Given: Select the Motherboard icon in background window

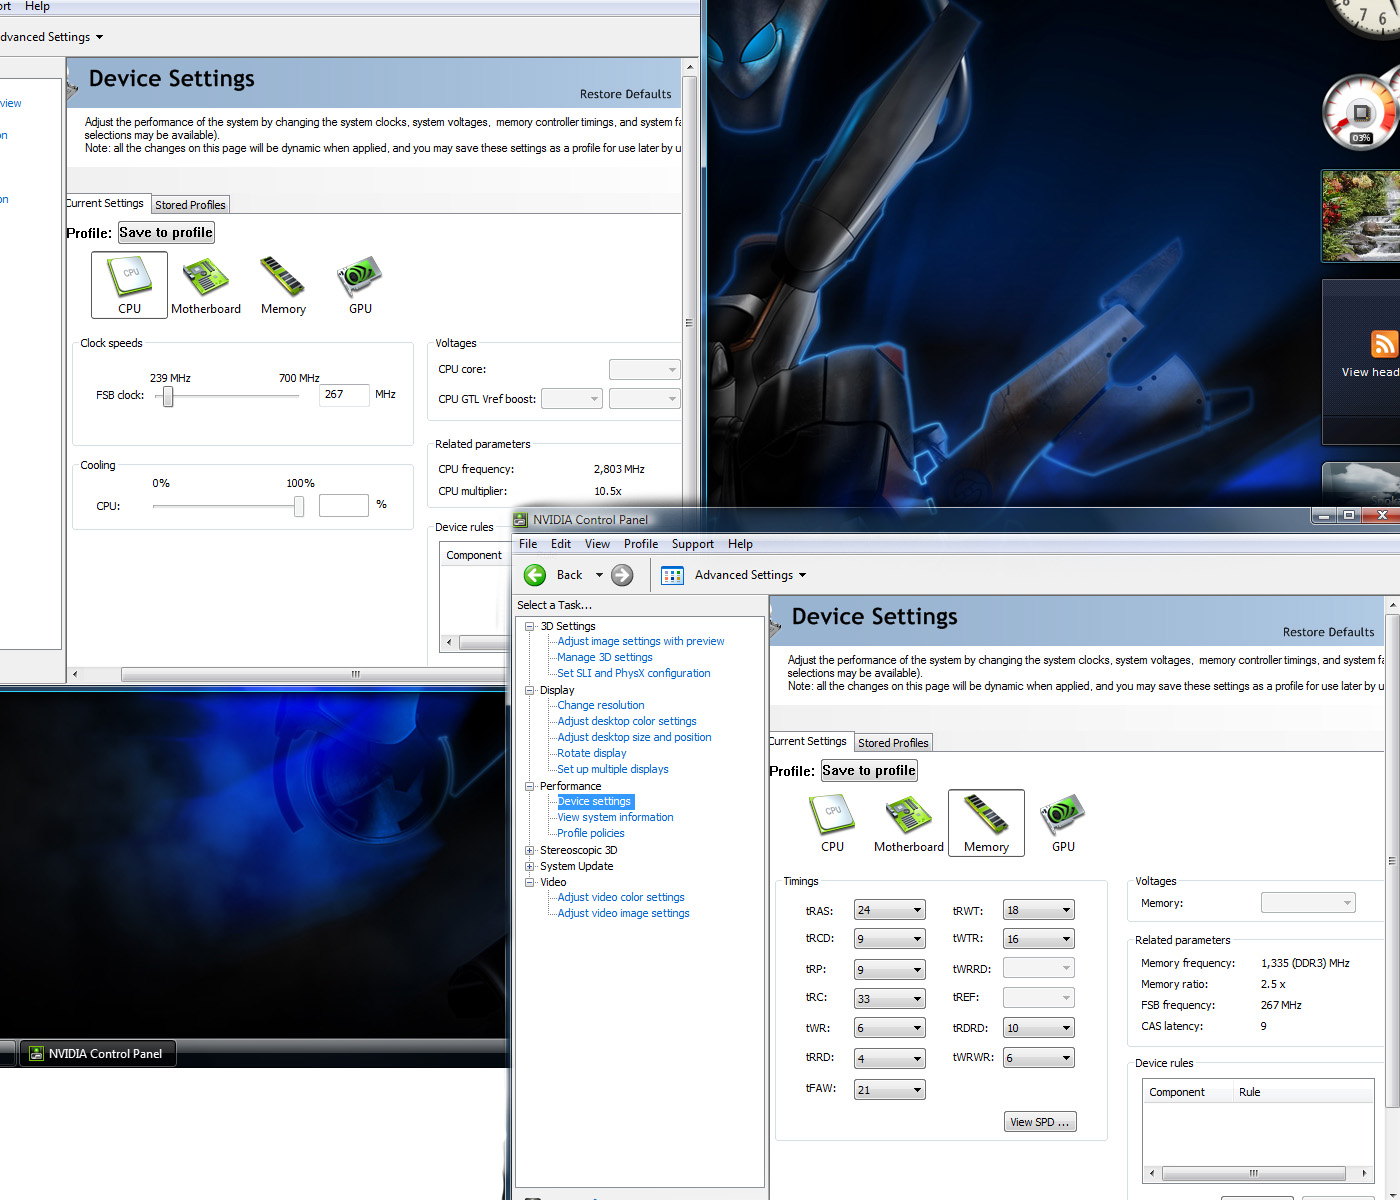Looking at the screenshot, I should tap(205, 284).
